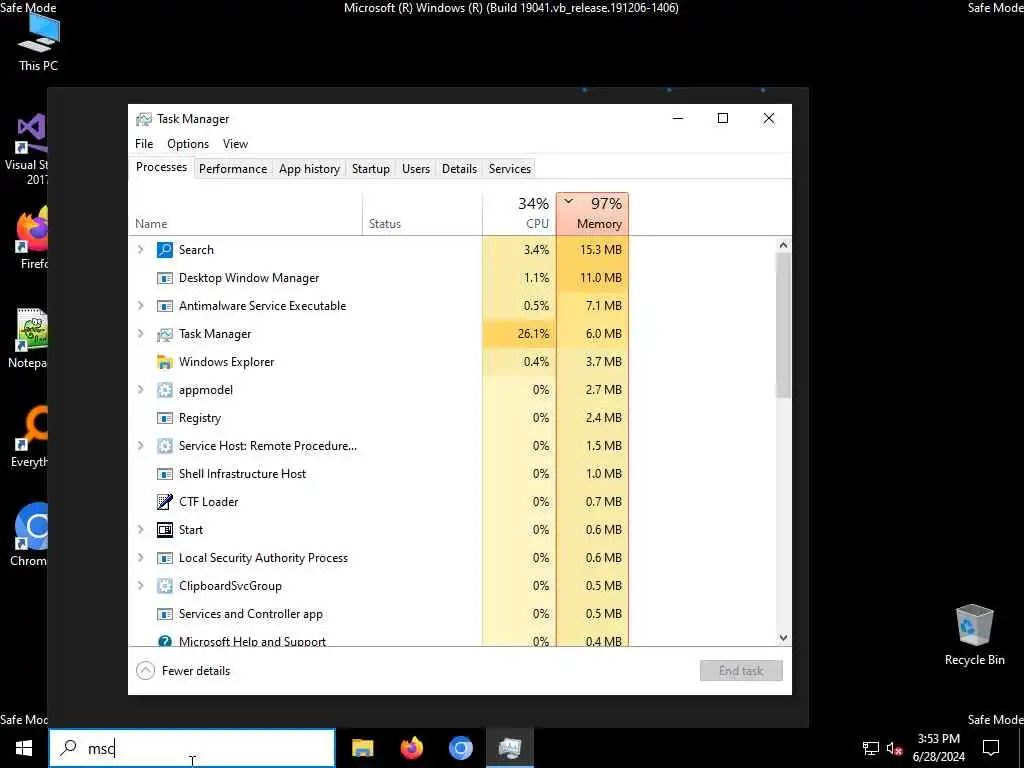Click the End task button
This screenshot has width=1024, height=768.
click(x=741, y=671)
